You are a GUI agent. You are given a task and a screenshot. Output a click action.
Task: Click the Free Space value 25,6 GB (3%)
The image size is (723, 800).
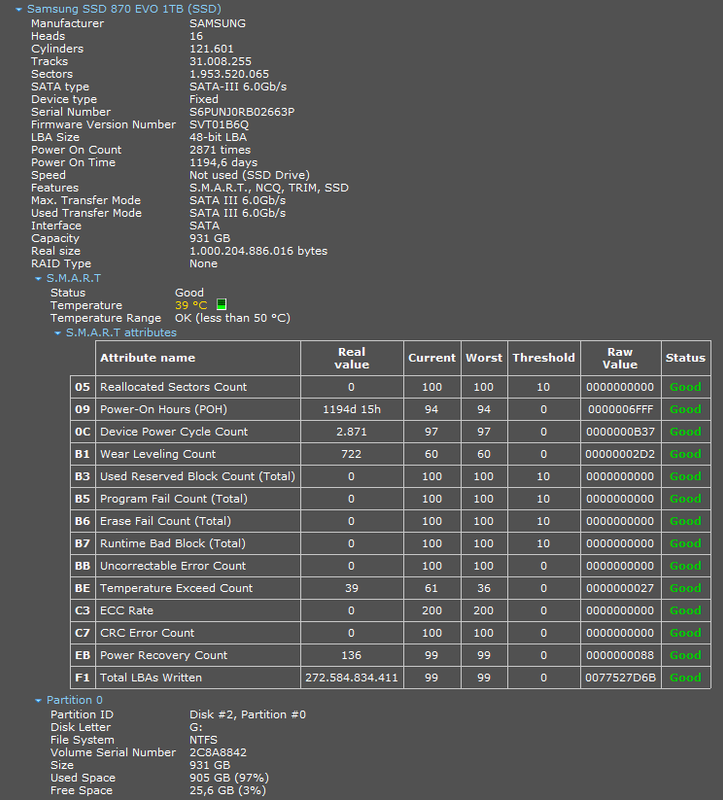coord(228,790)
